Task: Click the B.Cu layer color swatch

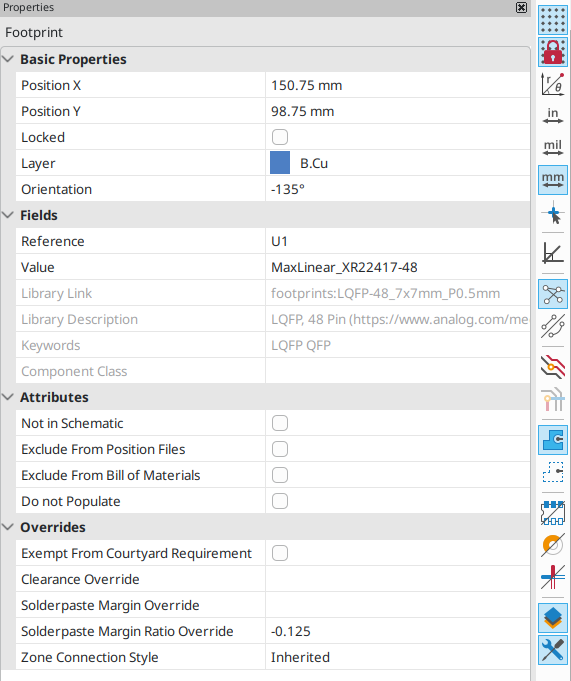Action: 280,163
